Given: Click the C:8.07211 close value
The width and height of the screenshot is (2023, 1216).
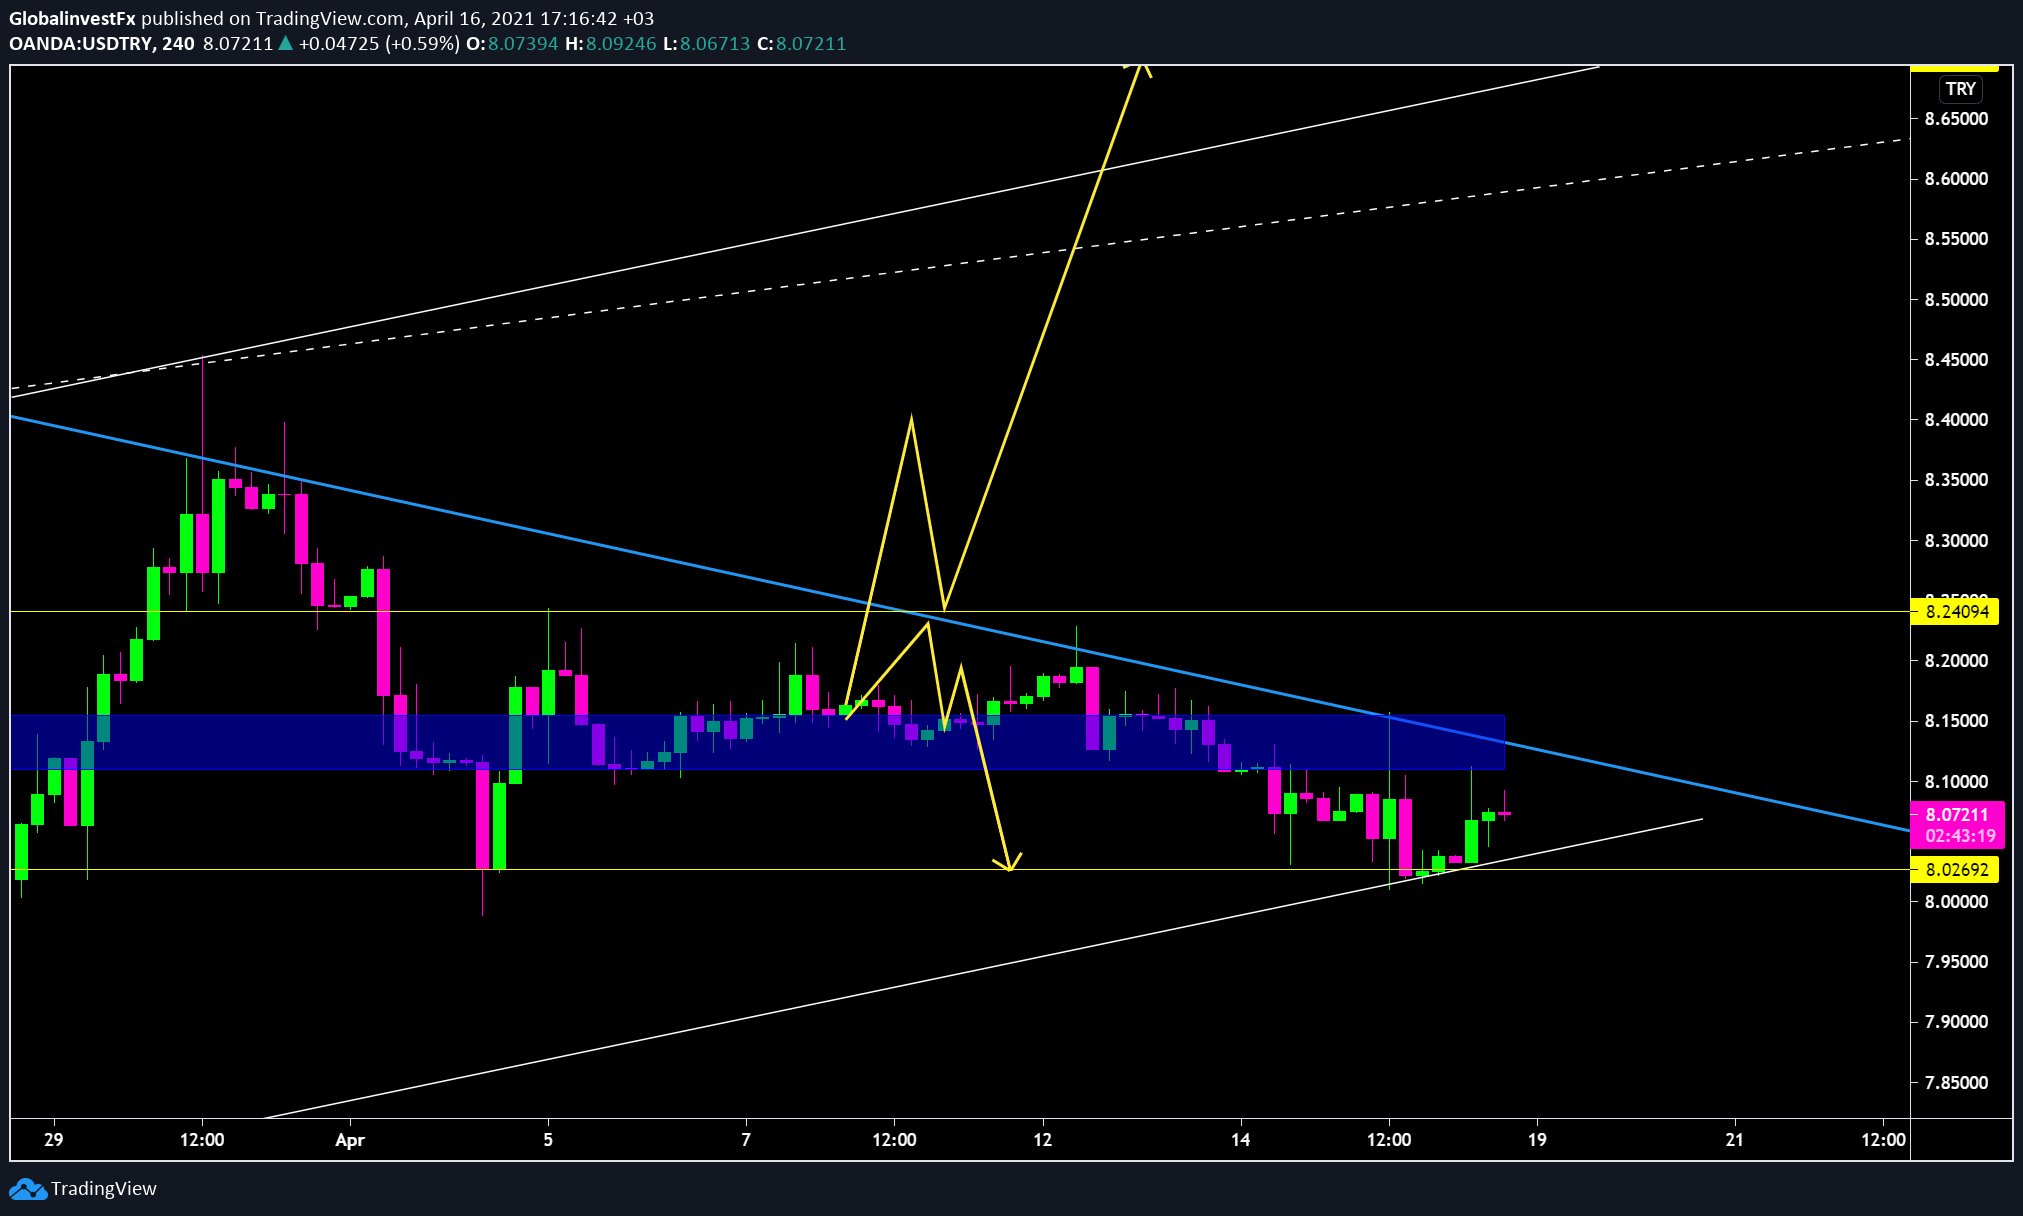Looking at the screenshot, I should pos(801,44).
